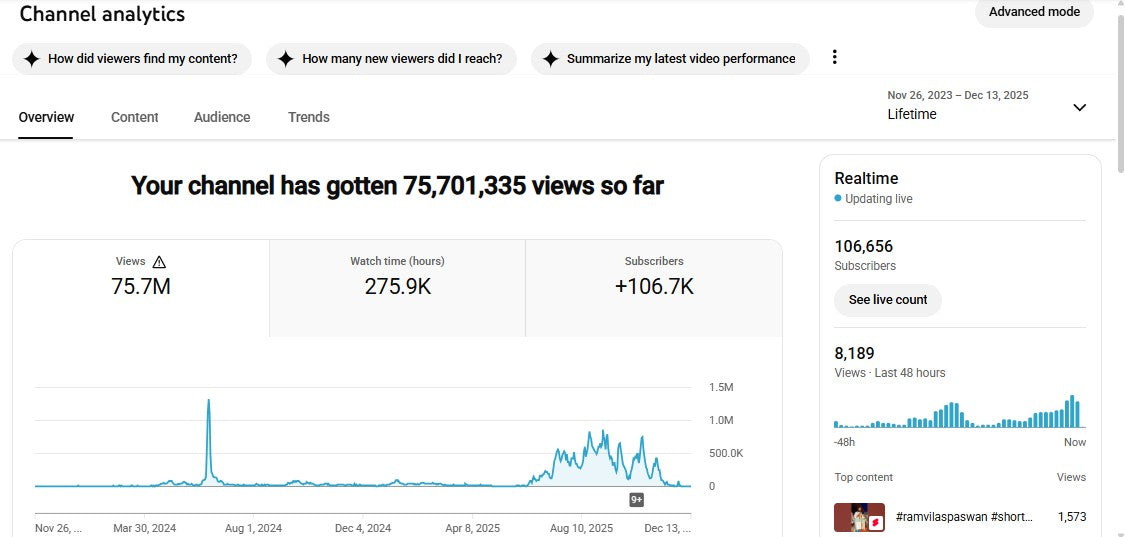Click sparkle icon on "How many new viewers" chip

(286, 59)
